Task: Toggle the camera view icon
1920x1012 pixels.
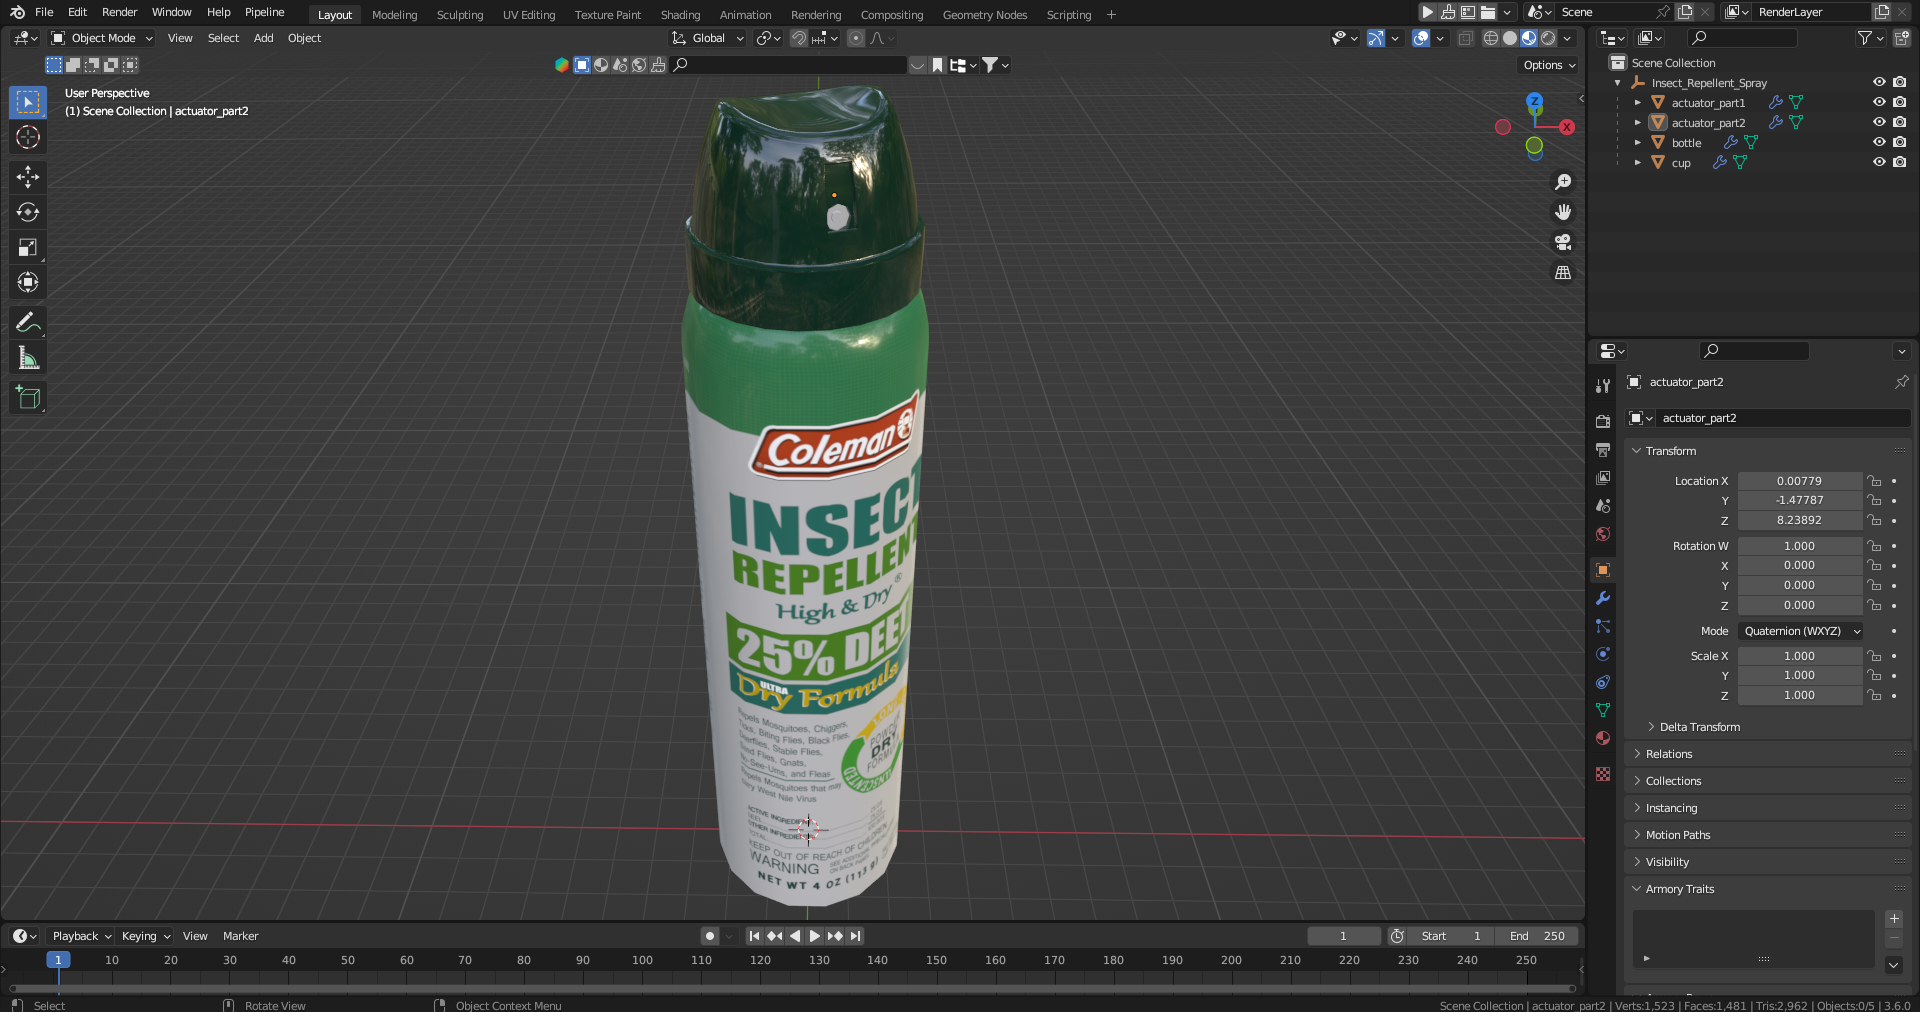Action: point(1563,242)
